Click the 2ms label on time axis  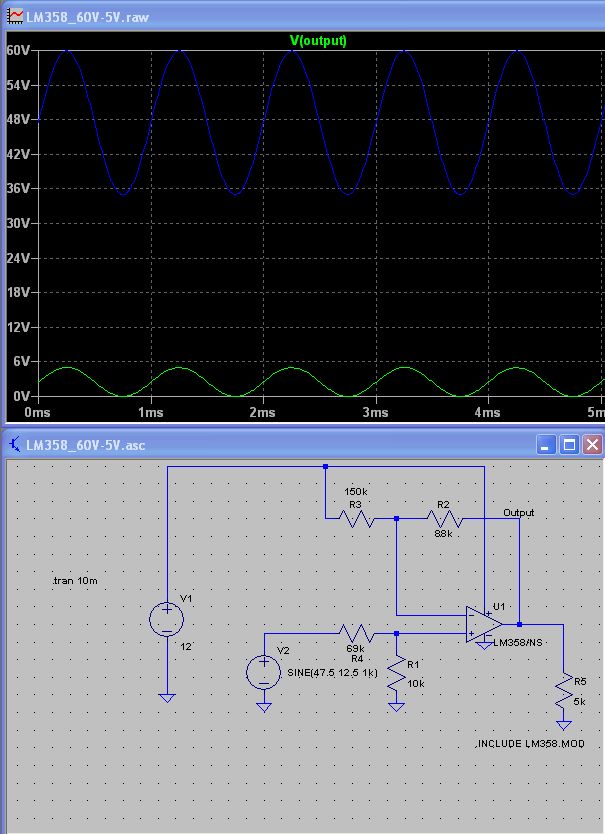[262, 412]
